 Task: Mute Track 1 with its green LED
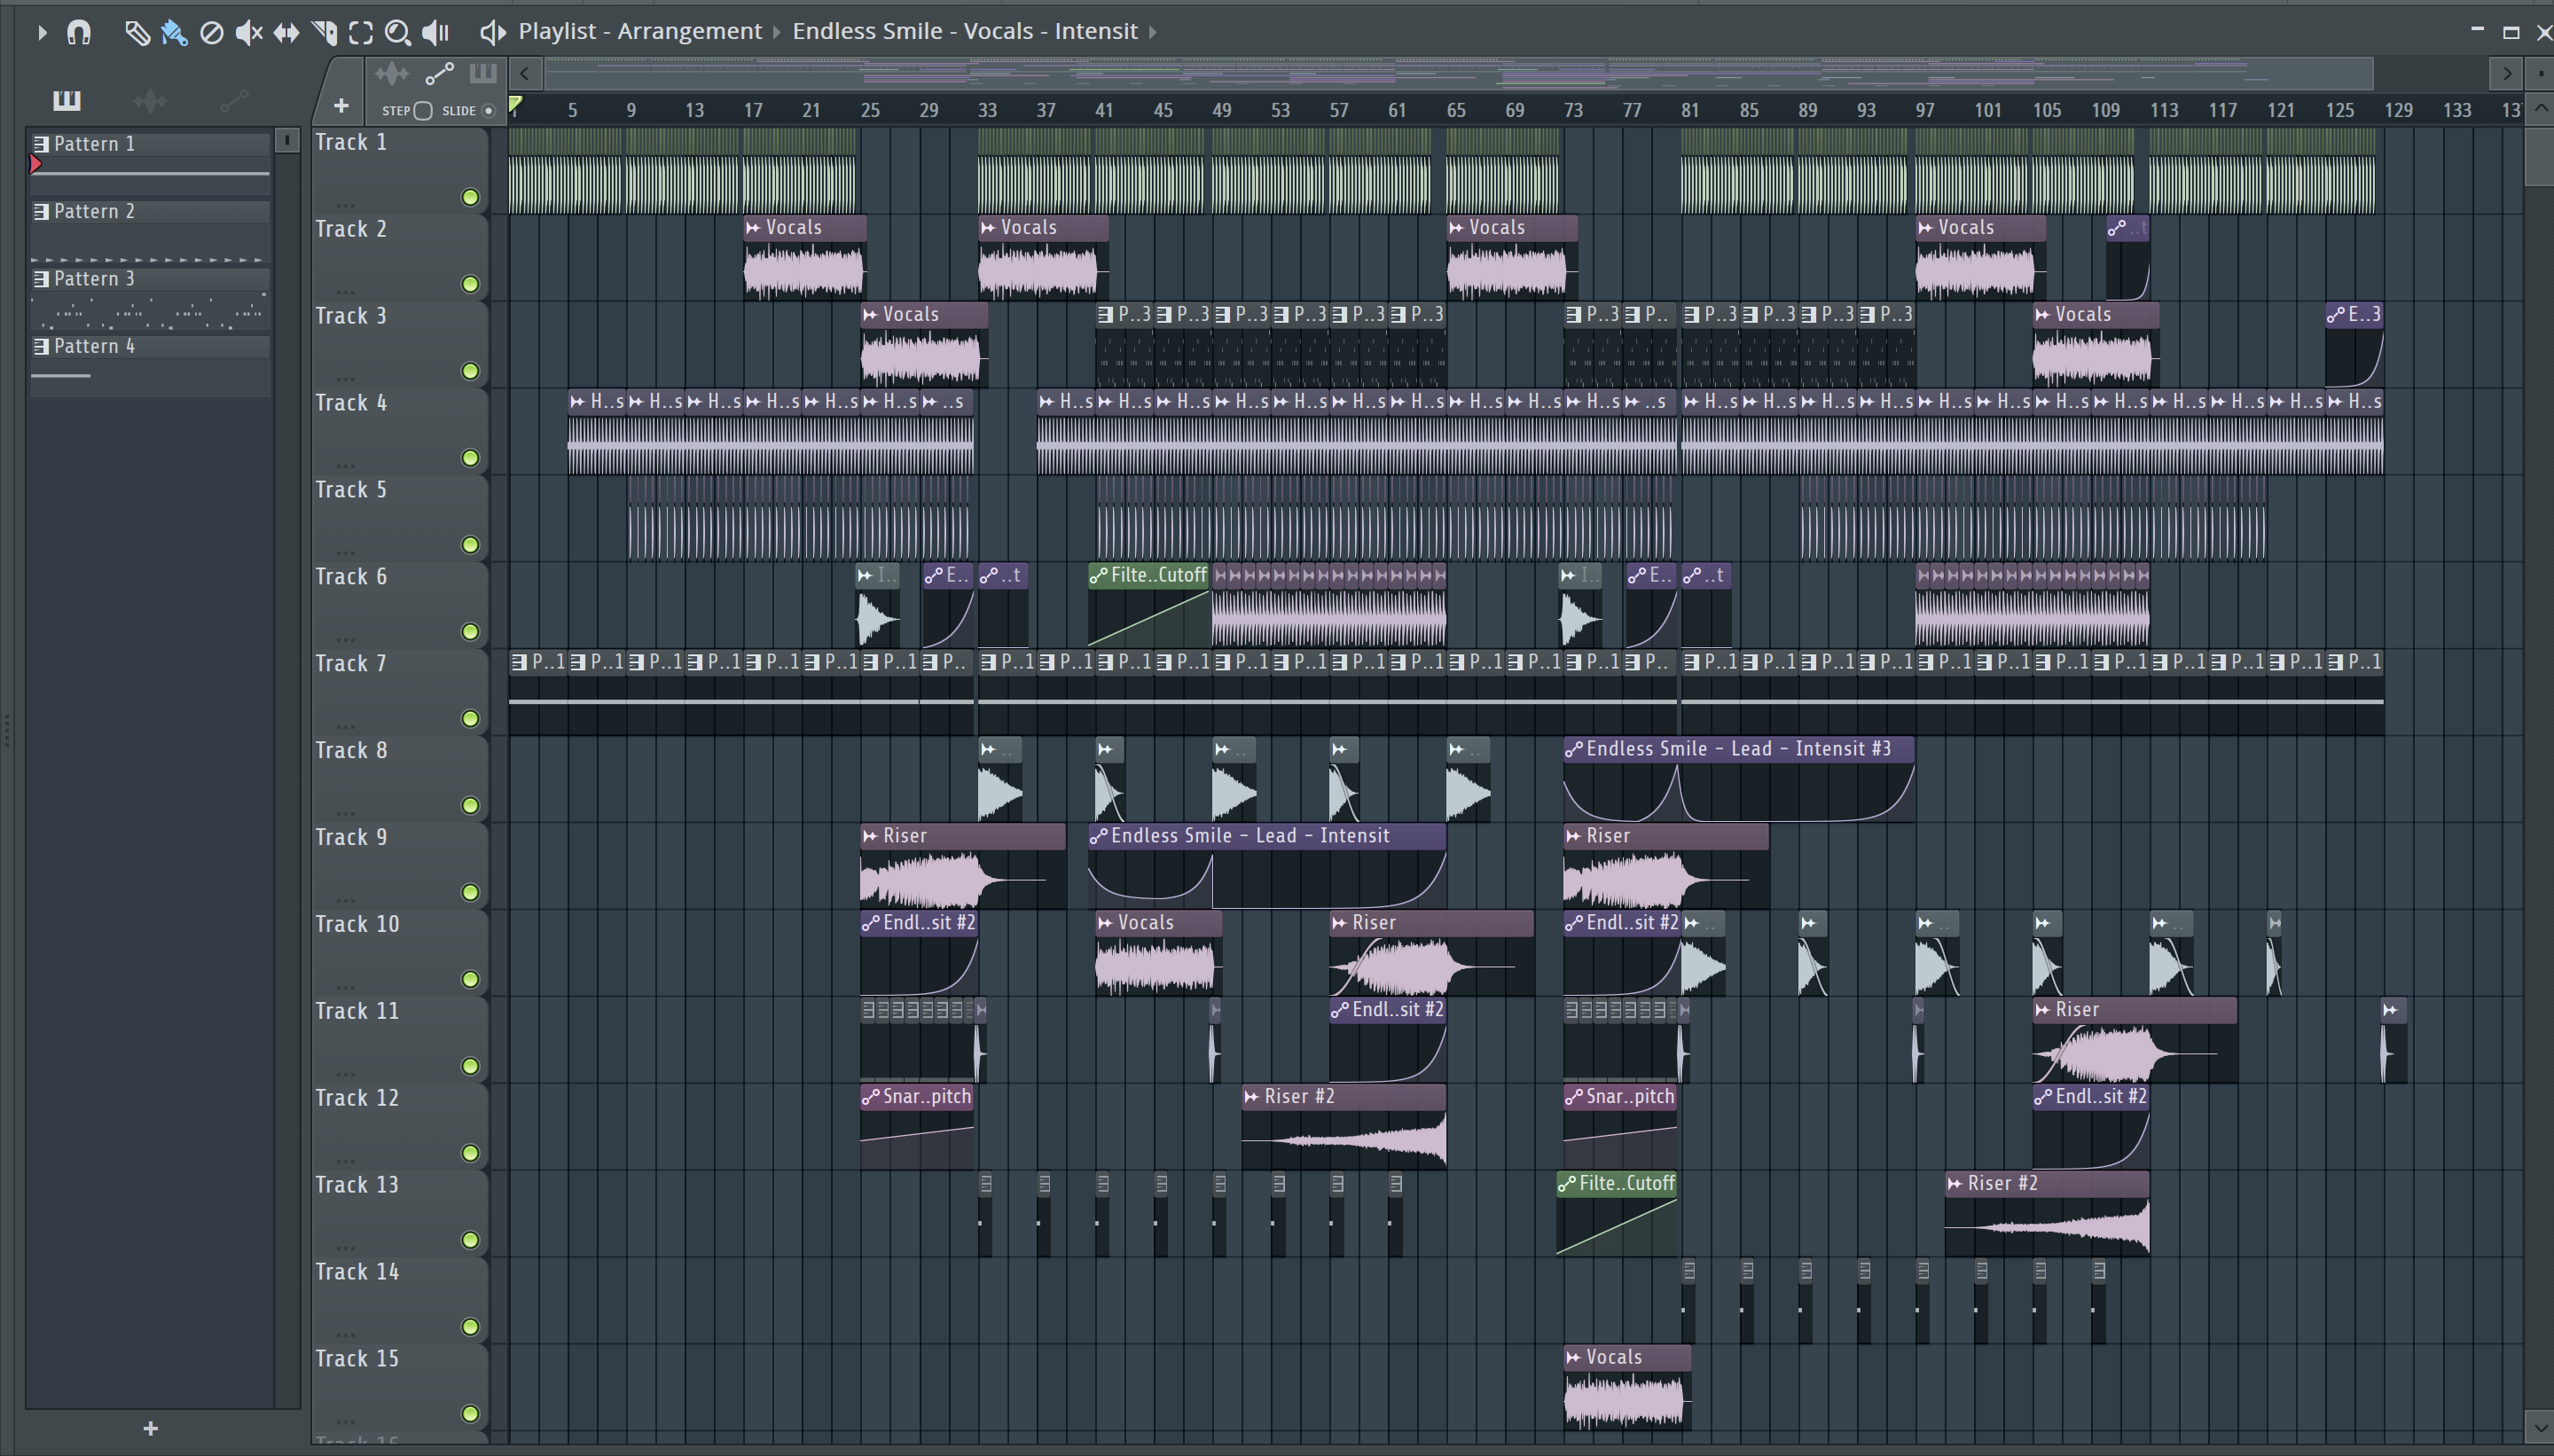(470, 198)
